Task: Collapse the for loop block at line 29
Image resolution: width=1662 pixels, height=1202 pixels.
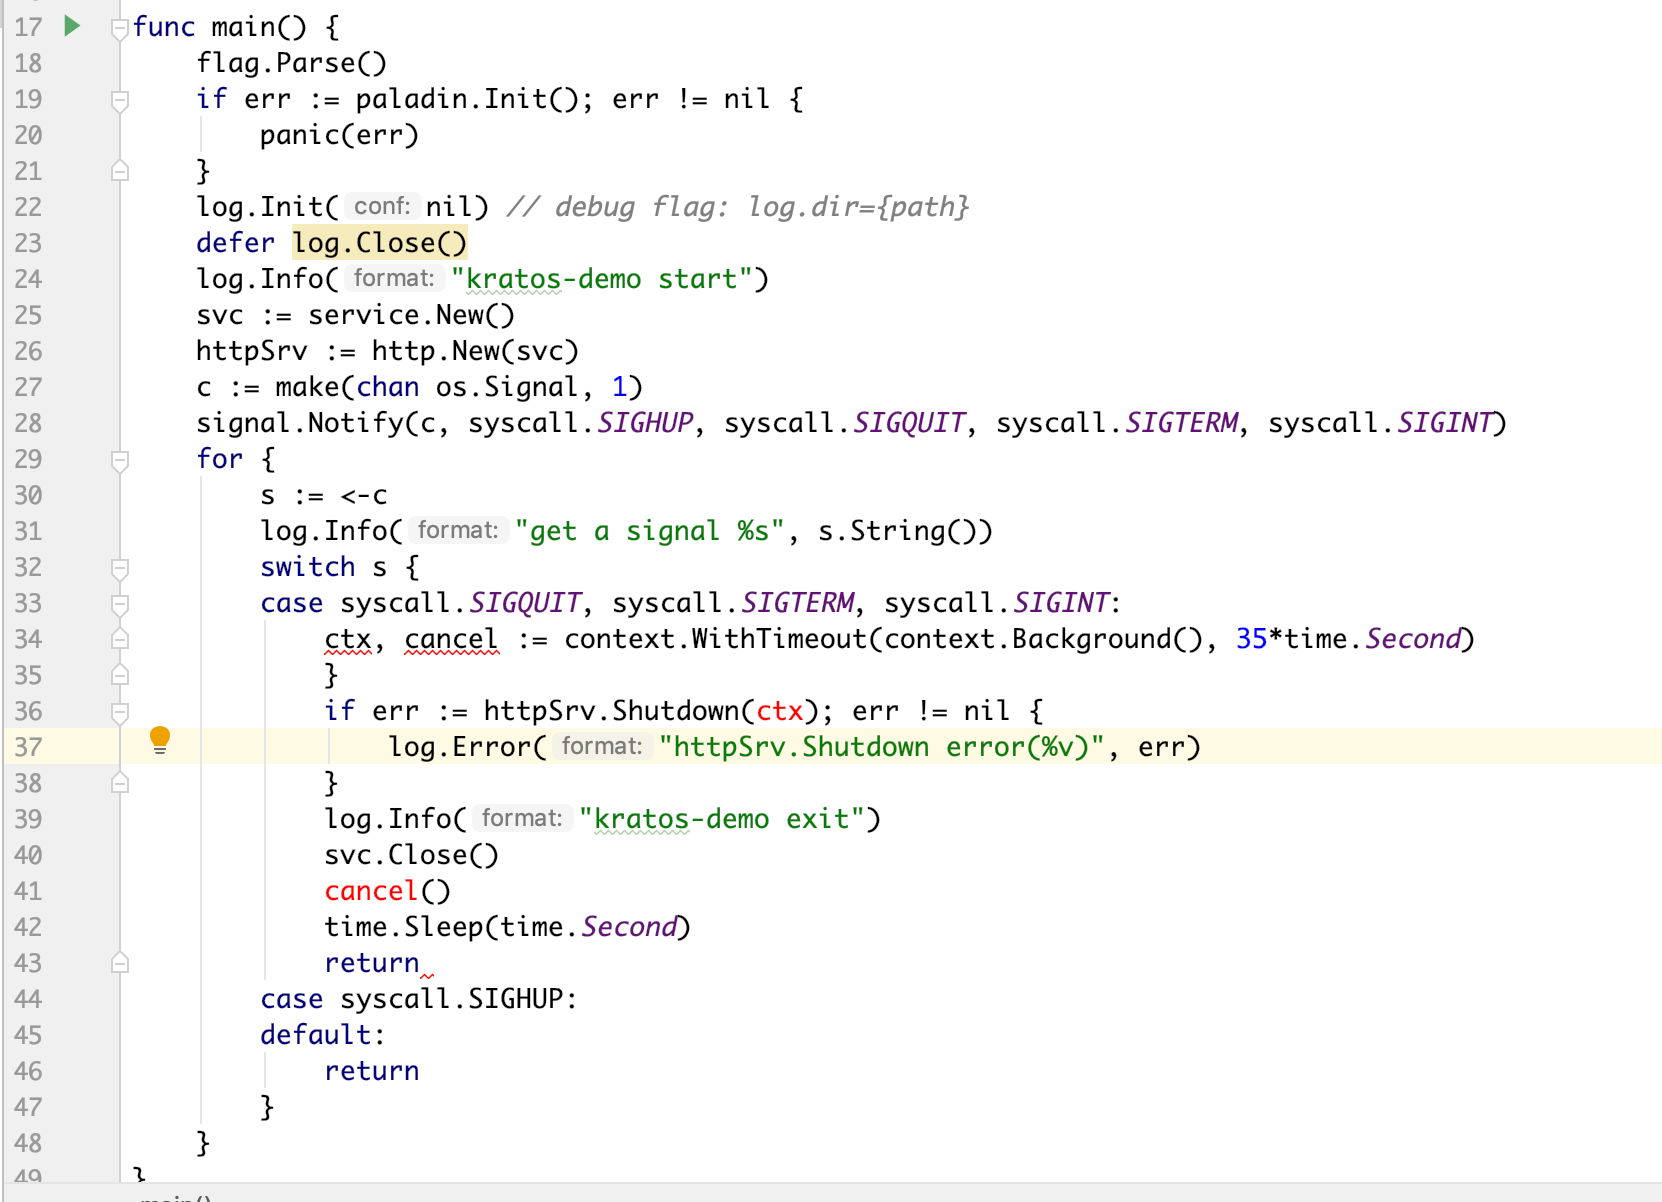Action: coord(120,459)
